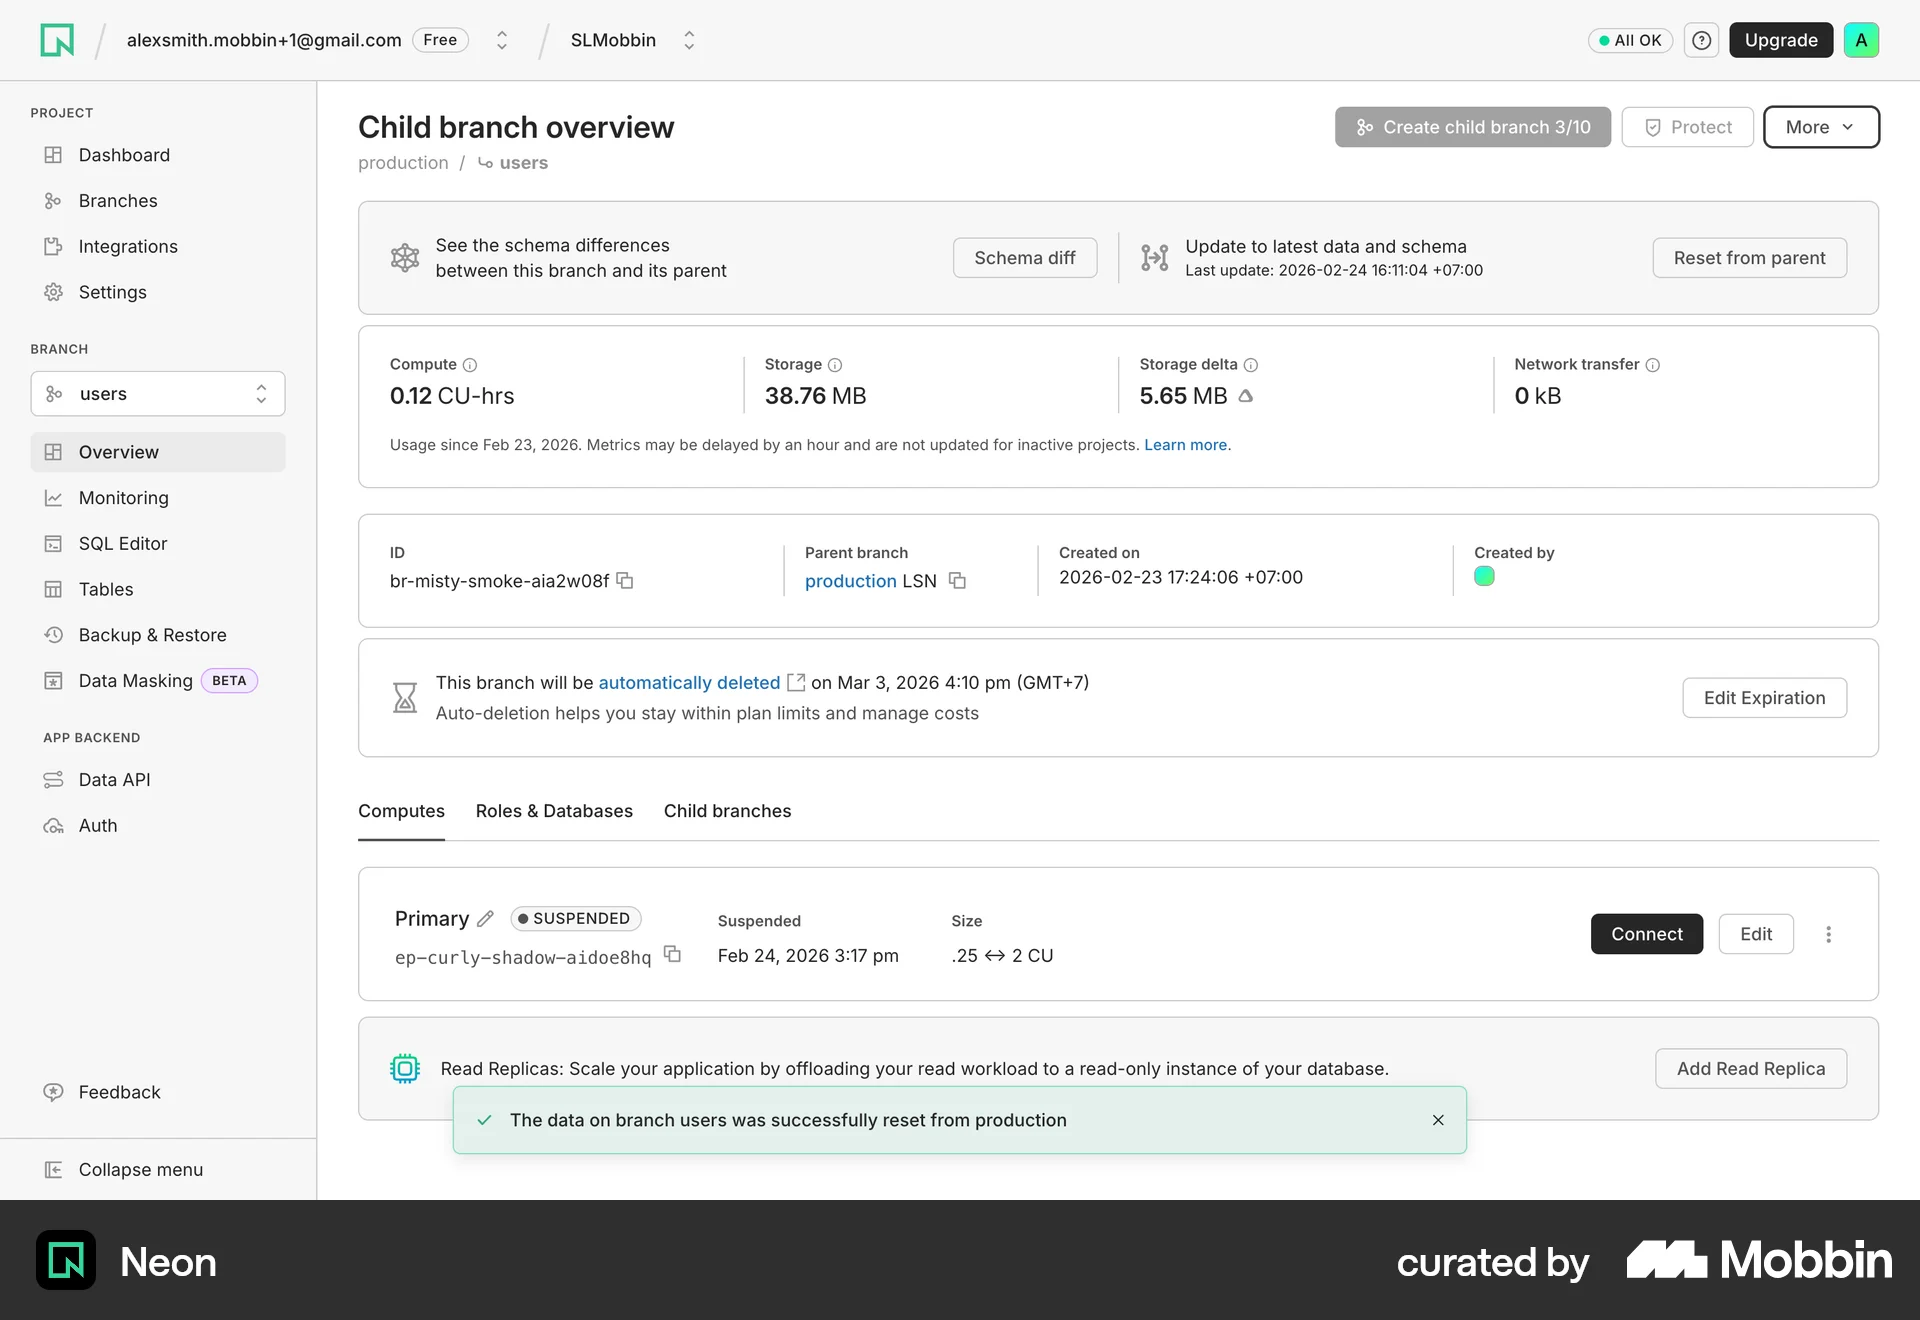
Task: Open external link icon beside automatically deleted
Action: coord(796,682)
